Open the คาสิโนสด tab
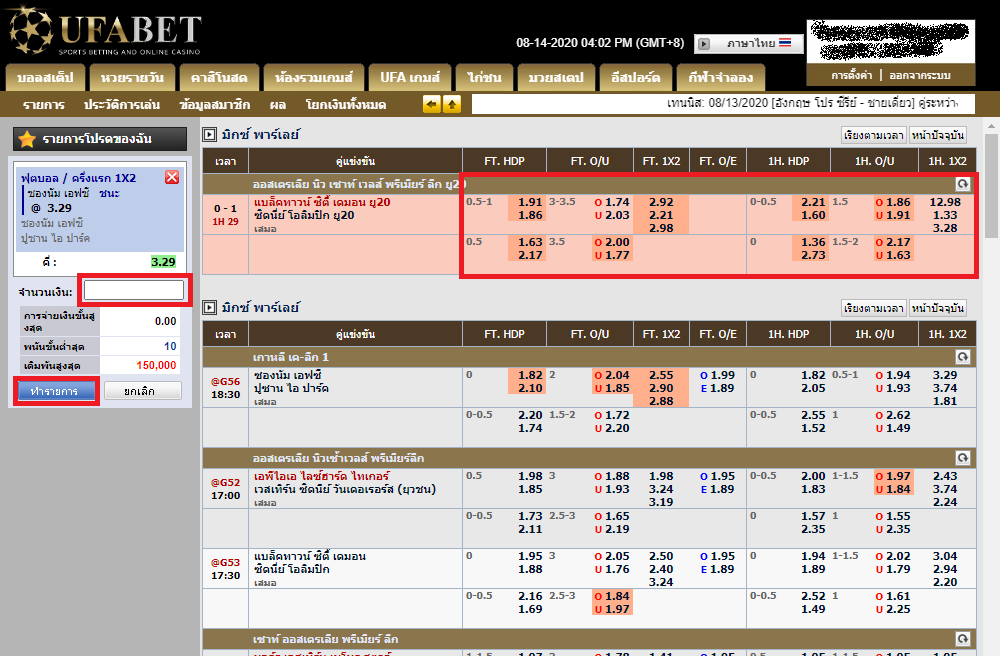This screenshot has width=1000, height=656. [x=219, y=78]
